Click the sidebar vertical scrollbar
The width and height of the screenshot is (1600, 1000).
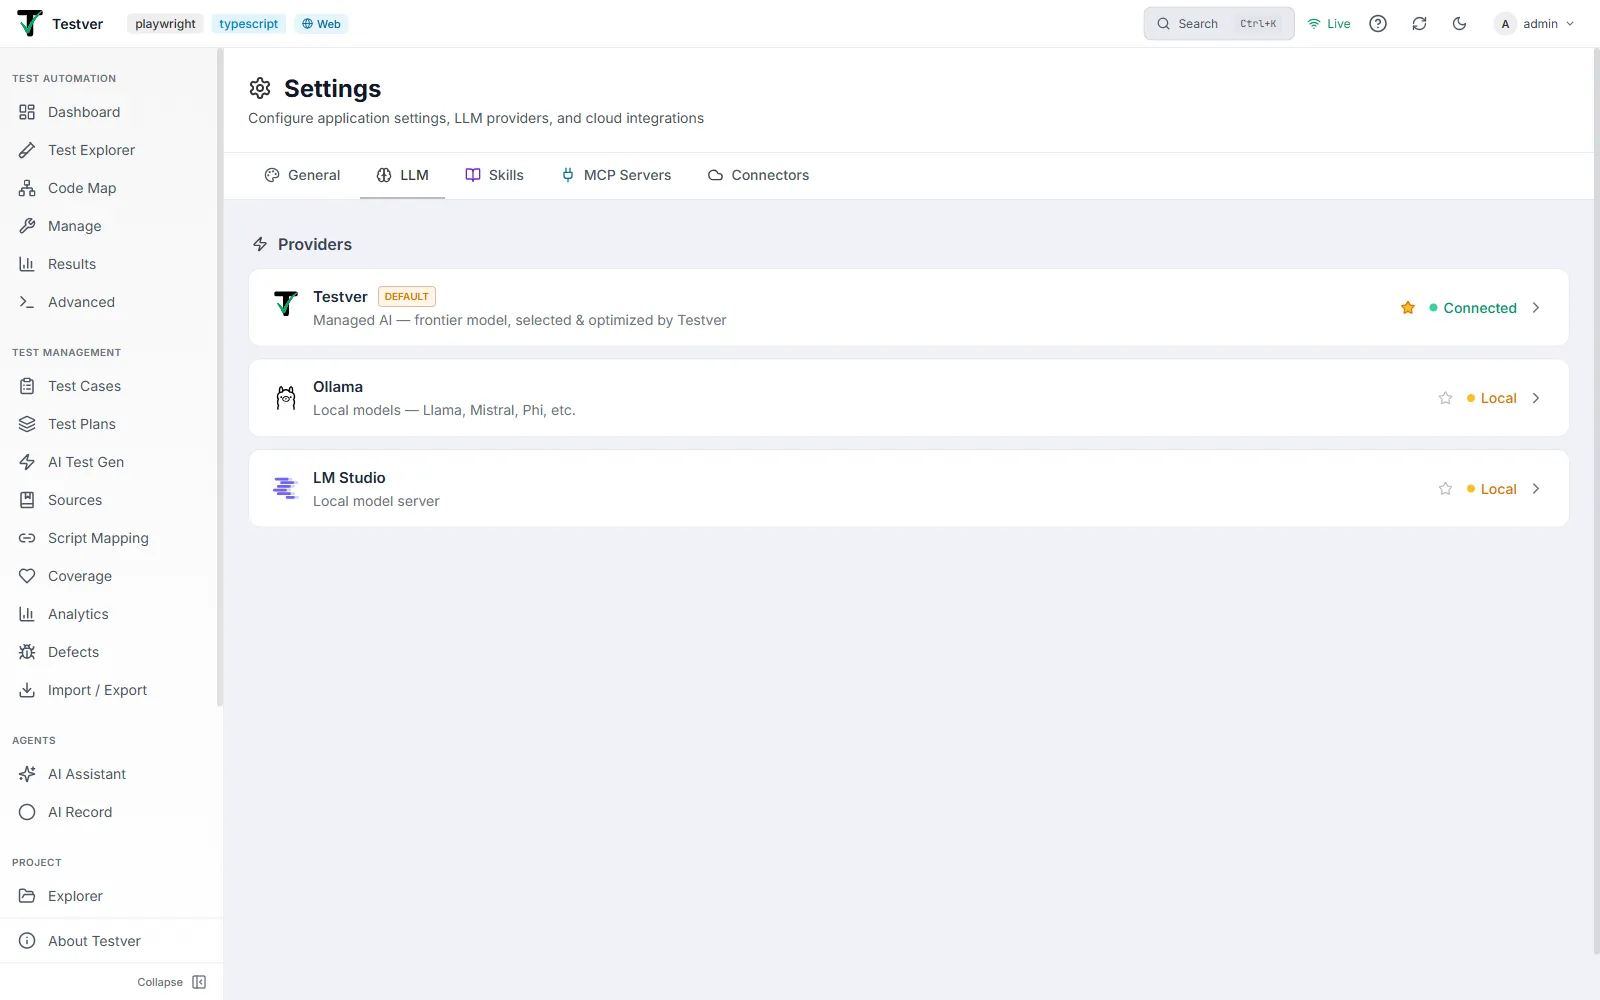coord(219,378)
